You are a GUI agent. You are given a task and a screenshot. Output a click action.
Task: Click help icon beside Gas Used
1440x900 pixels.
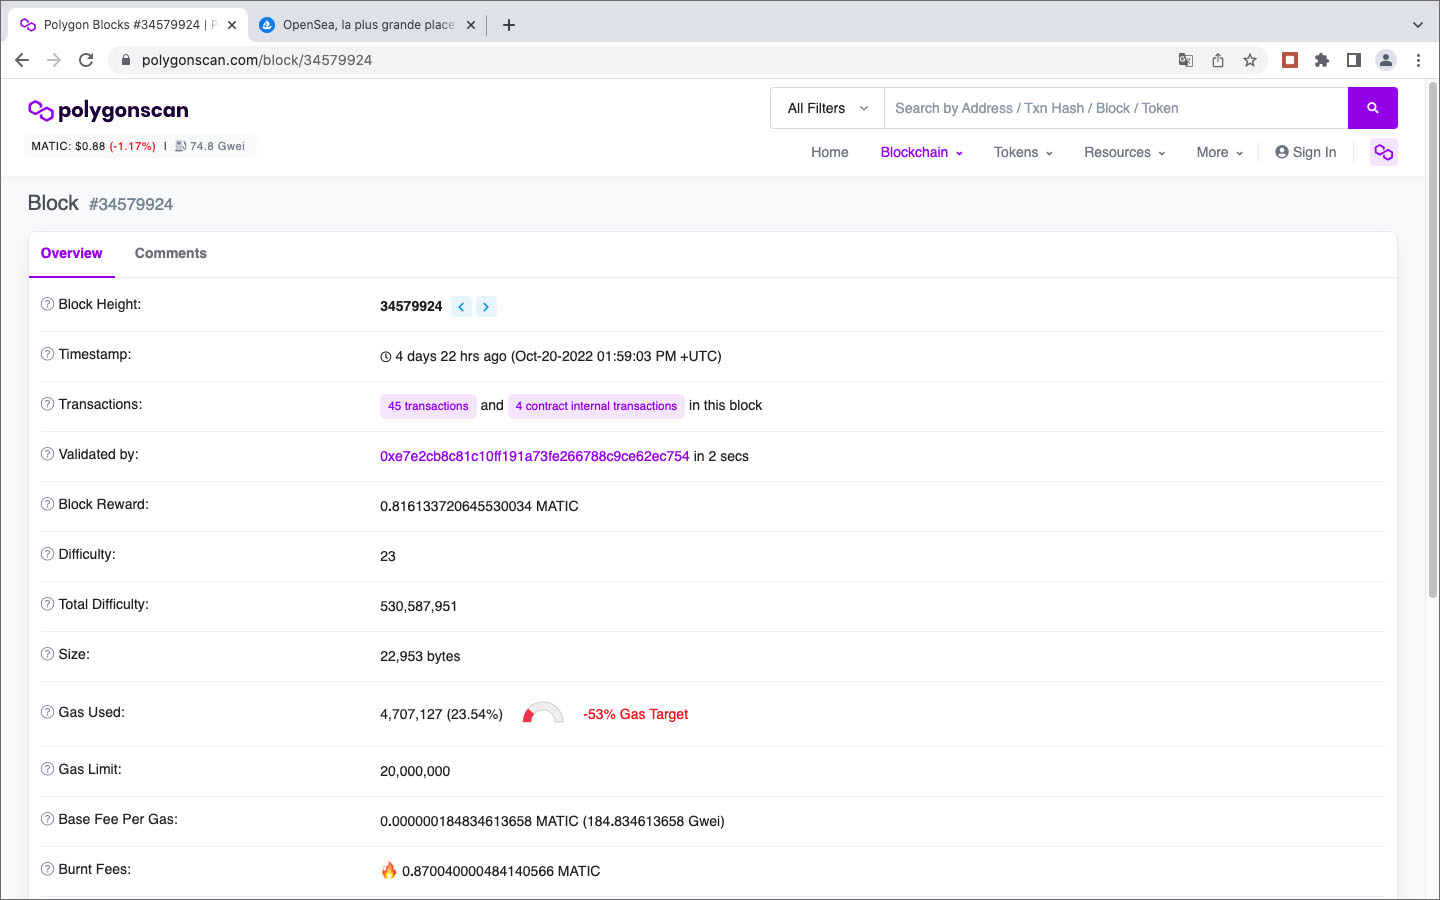coord(47,712)
